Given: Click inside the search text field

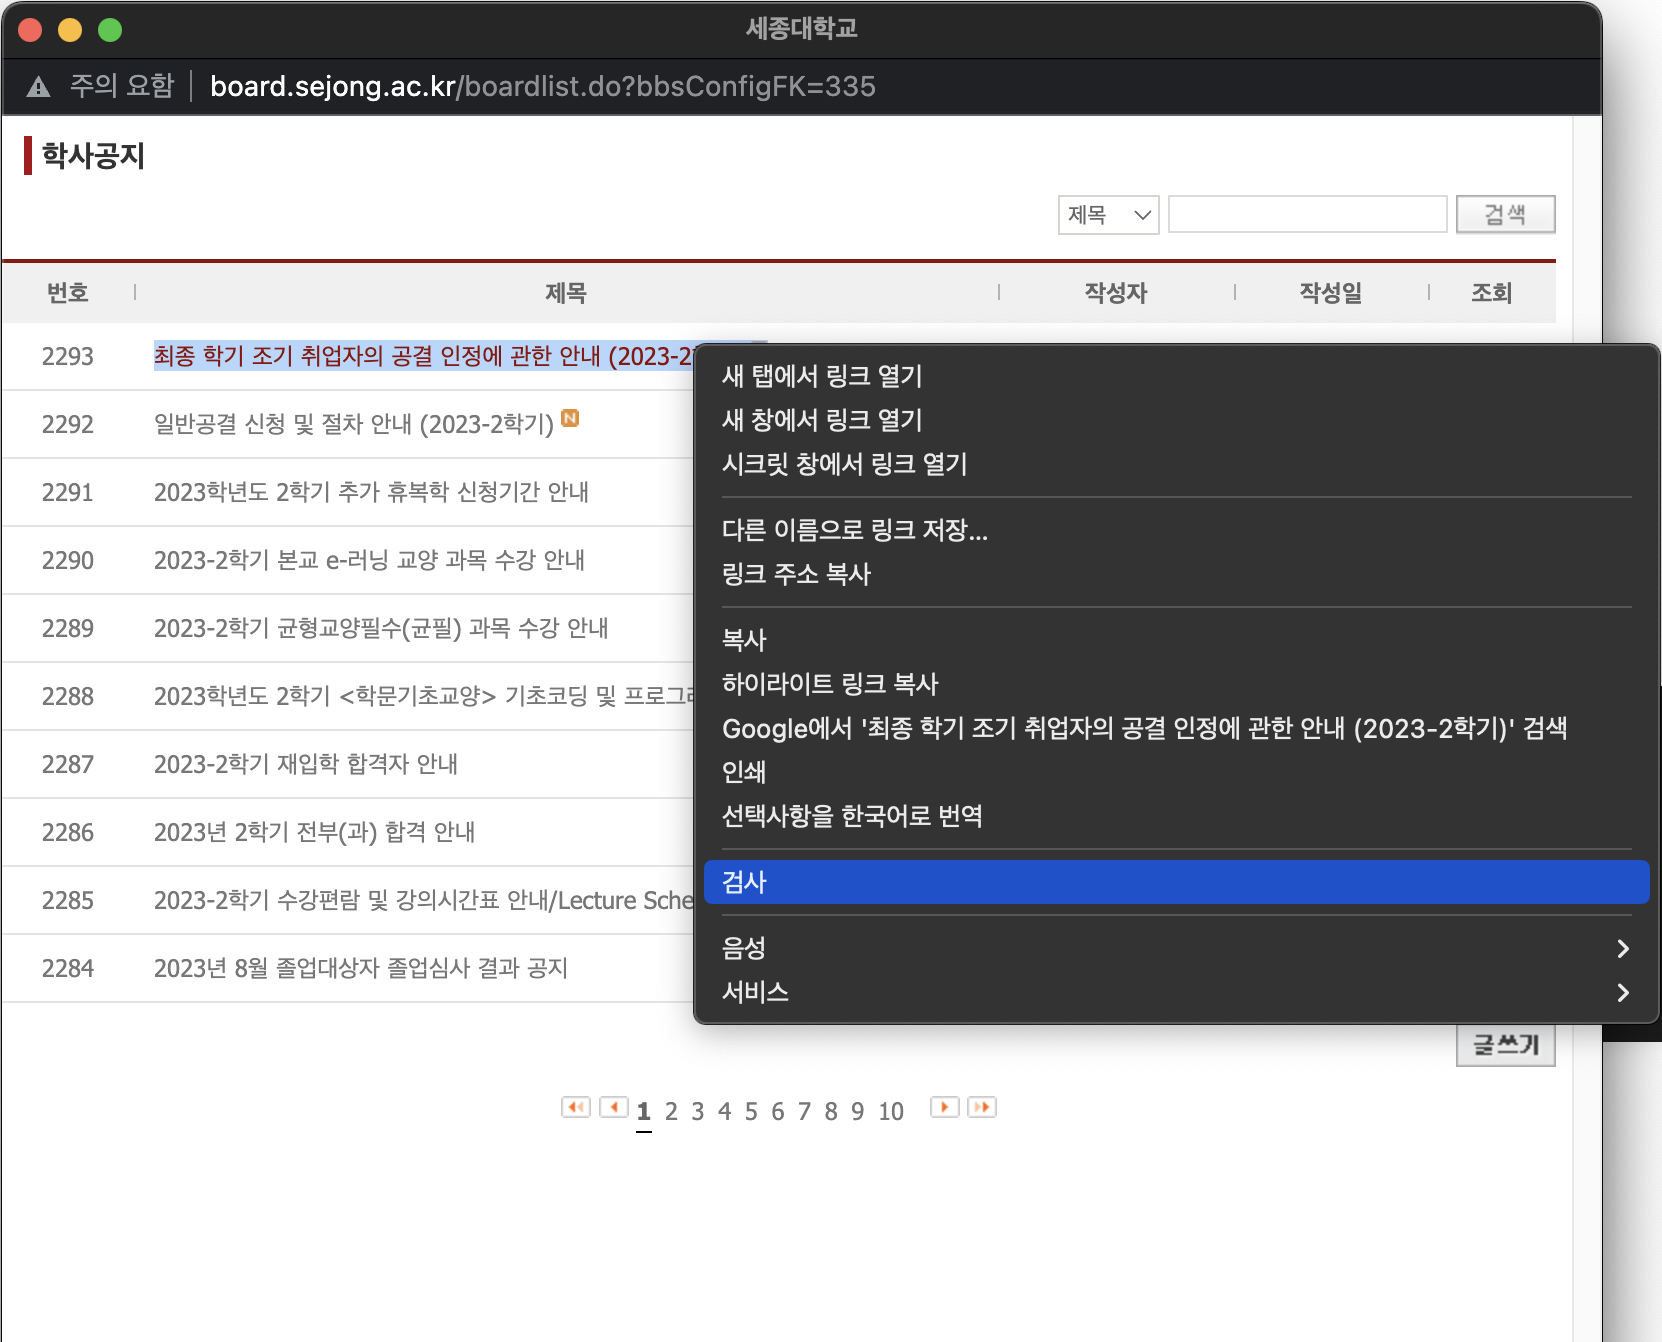Looking at the screenshot, I should click(1306, 214).
